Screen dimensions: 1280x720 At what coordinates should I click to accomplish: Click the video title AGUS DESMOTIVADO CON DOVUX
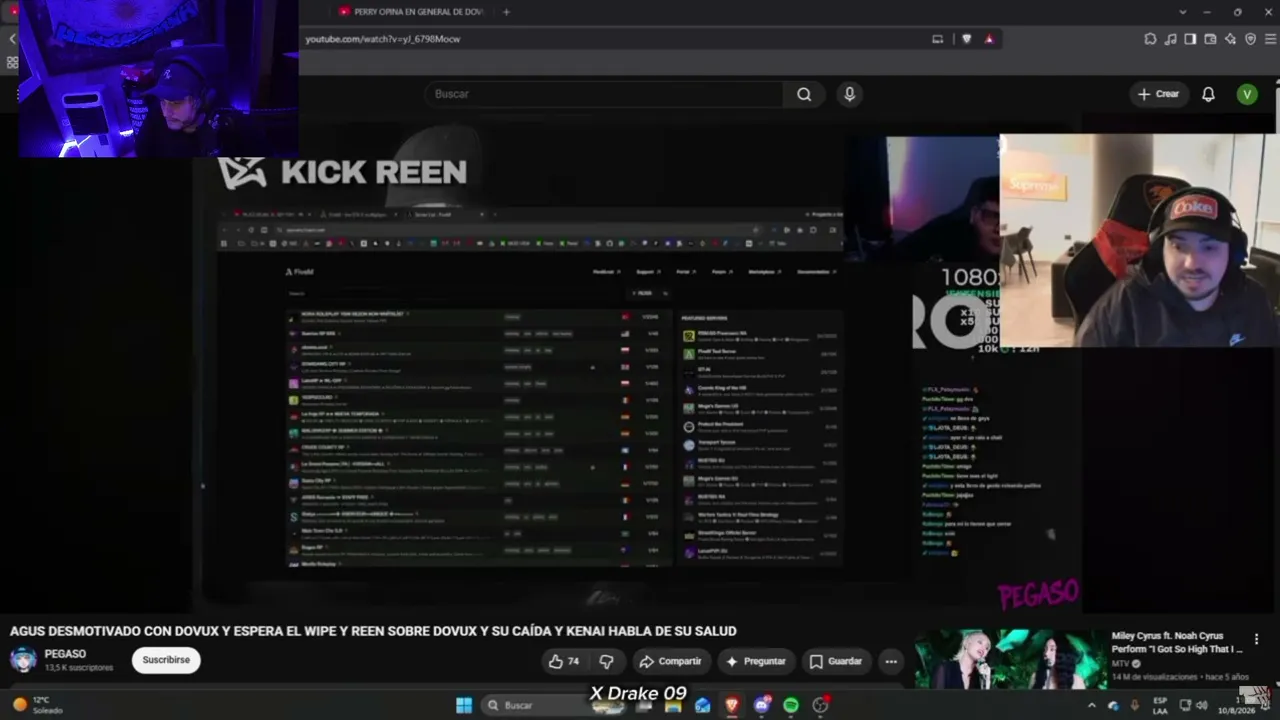tap(373, 631)
